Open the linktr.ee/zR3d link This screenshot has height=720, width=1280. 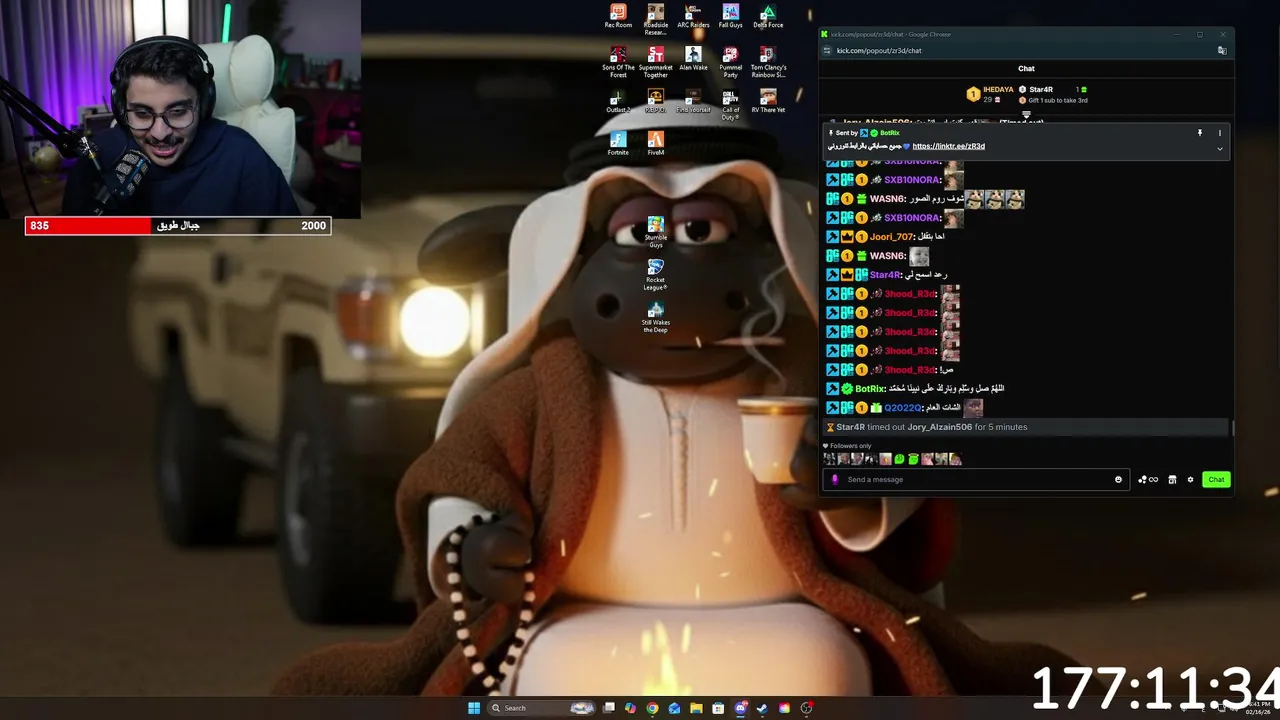[948, 146]
